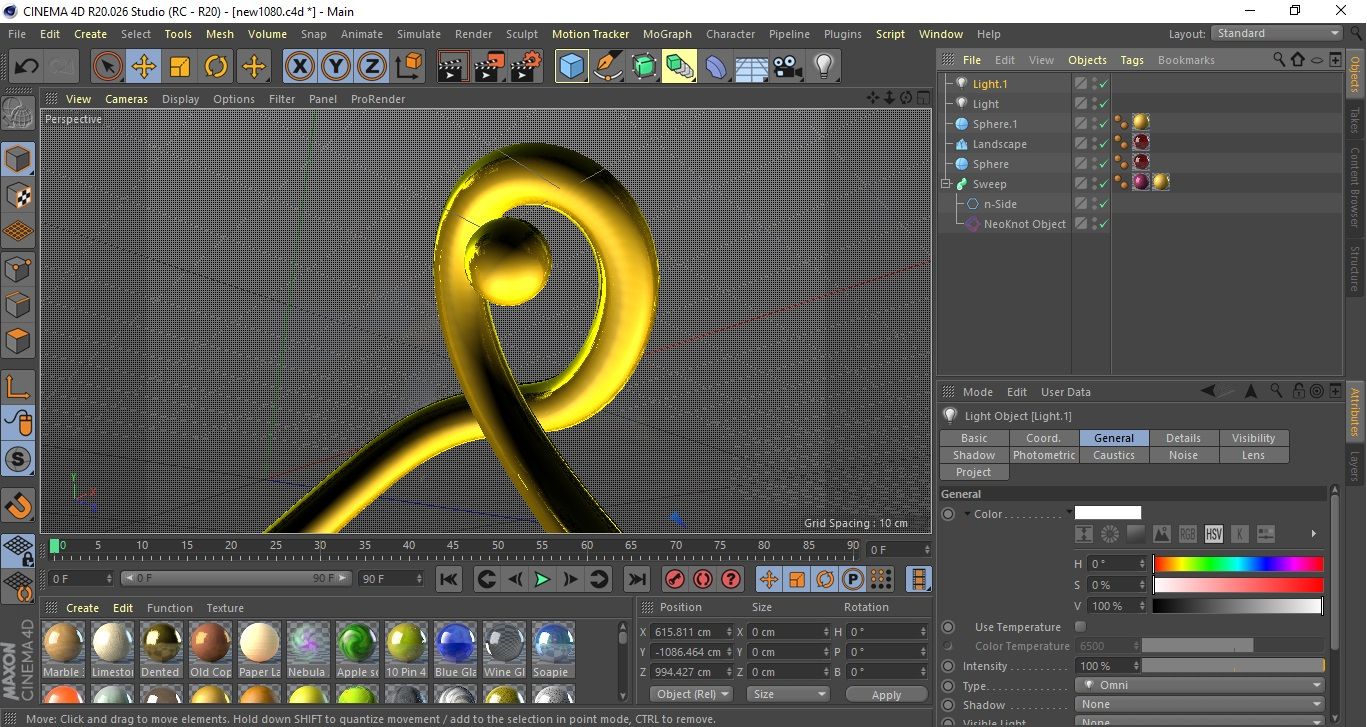Open the Floor environment objects icon
This screenshot has height=727, width=1367.
click(751, 67)
